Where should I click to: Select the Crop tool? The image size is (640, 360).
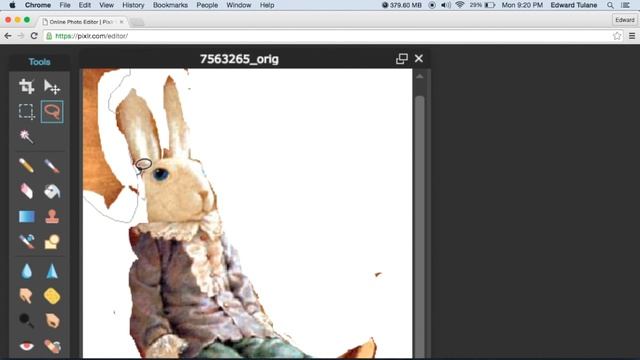pos(27,87)
